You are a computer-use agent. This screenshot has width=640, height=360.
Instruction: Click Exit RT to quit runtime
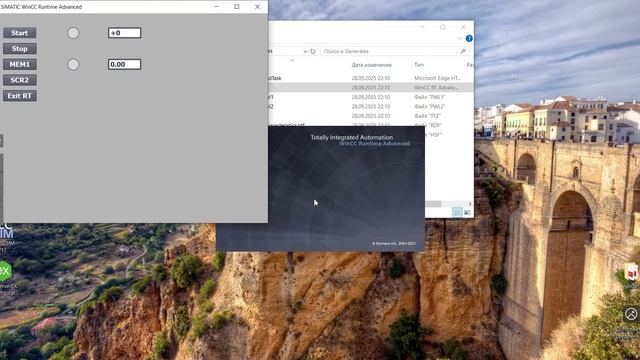pyautogui.click(x=20, y=96)
